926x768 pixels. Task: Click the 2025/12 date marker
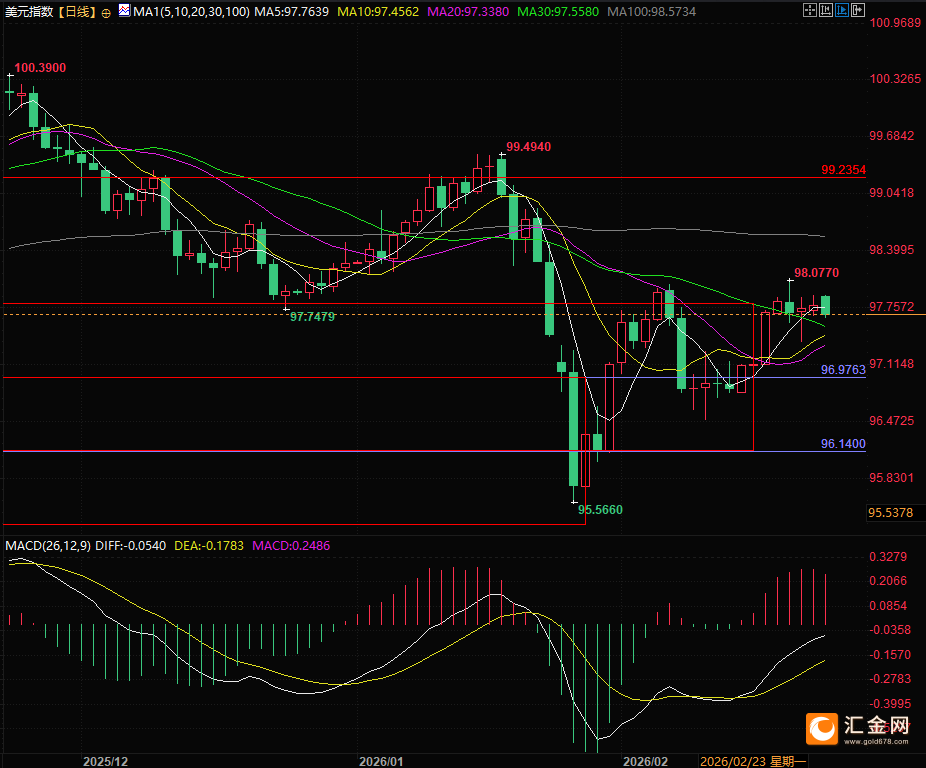[105, 762]
